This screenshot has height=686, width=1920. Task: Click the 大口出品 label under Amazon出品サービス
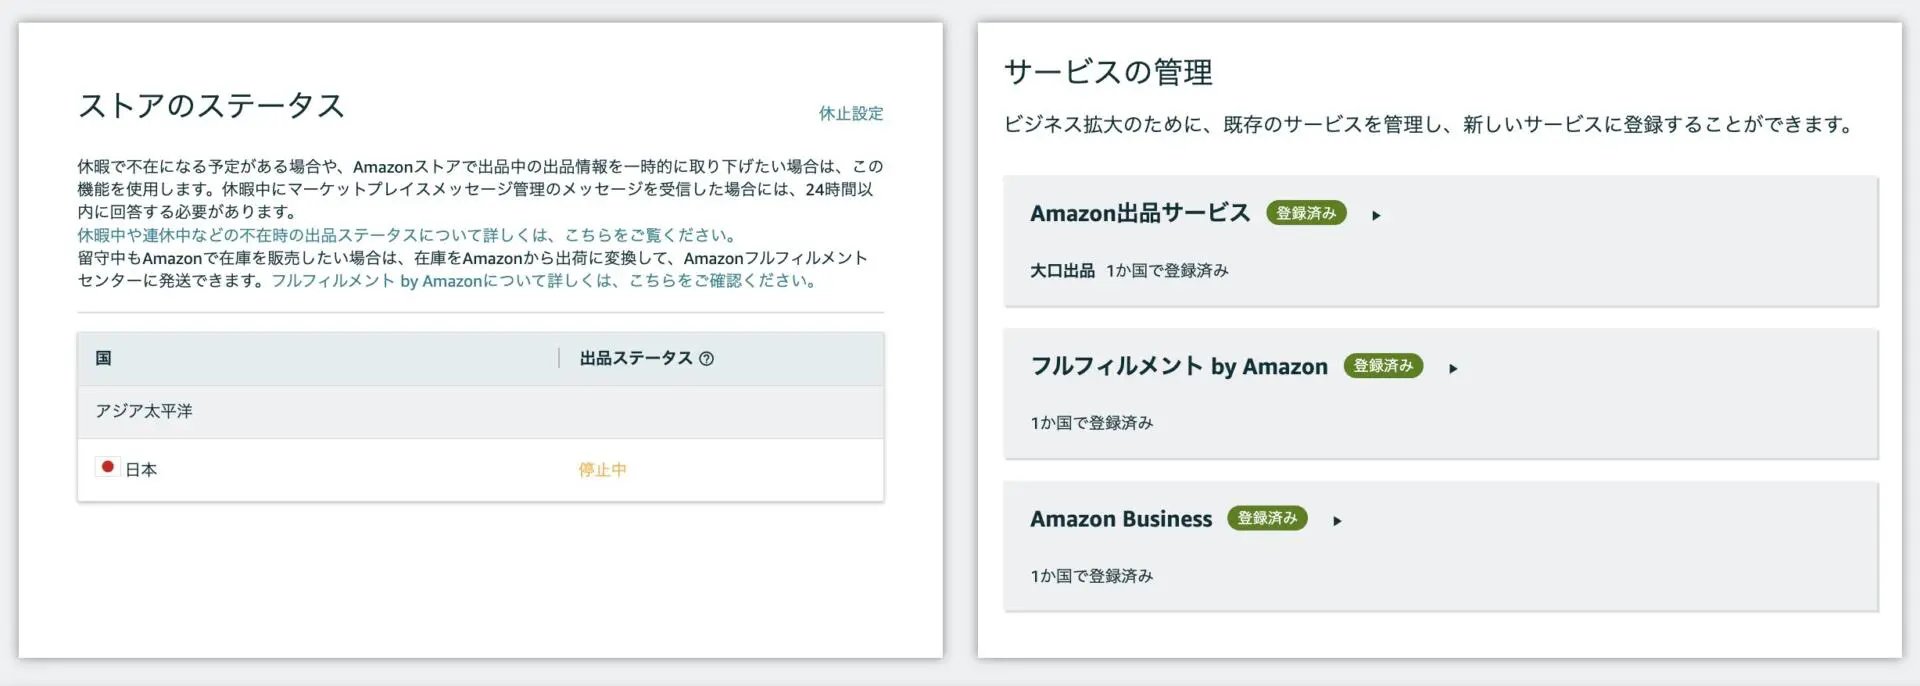pyautogui.click(x=1063, y=270)
